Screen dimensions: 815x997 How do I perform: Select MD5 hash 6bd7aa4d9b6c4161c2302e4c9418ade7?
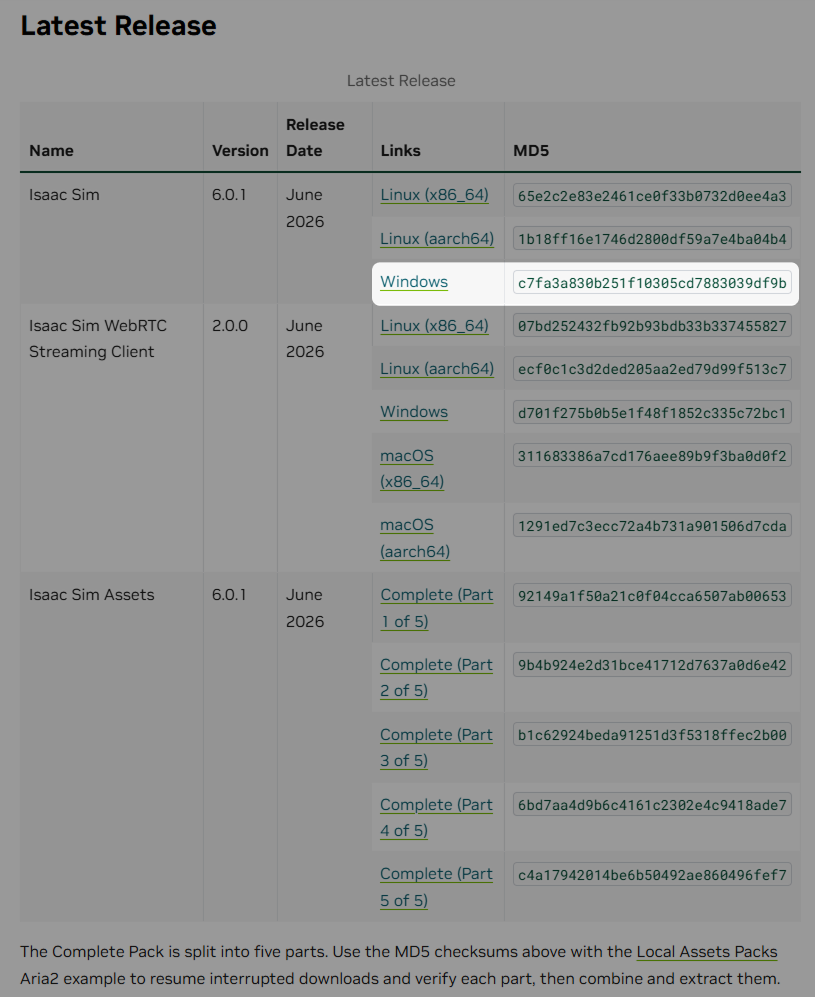tap(652, 805)
